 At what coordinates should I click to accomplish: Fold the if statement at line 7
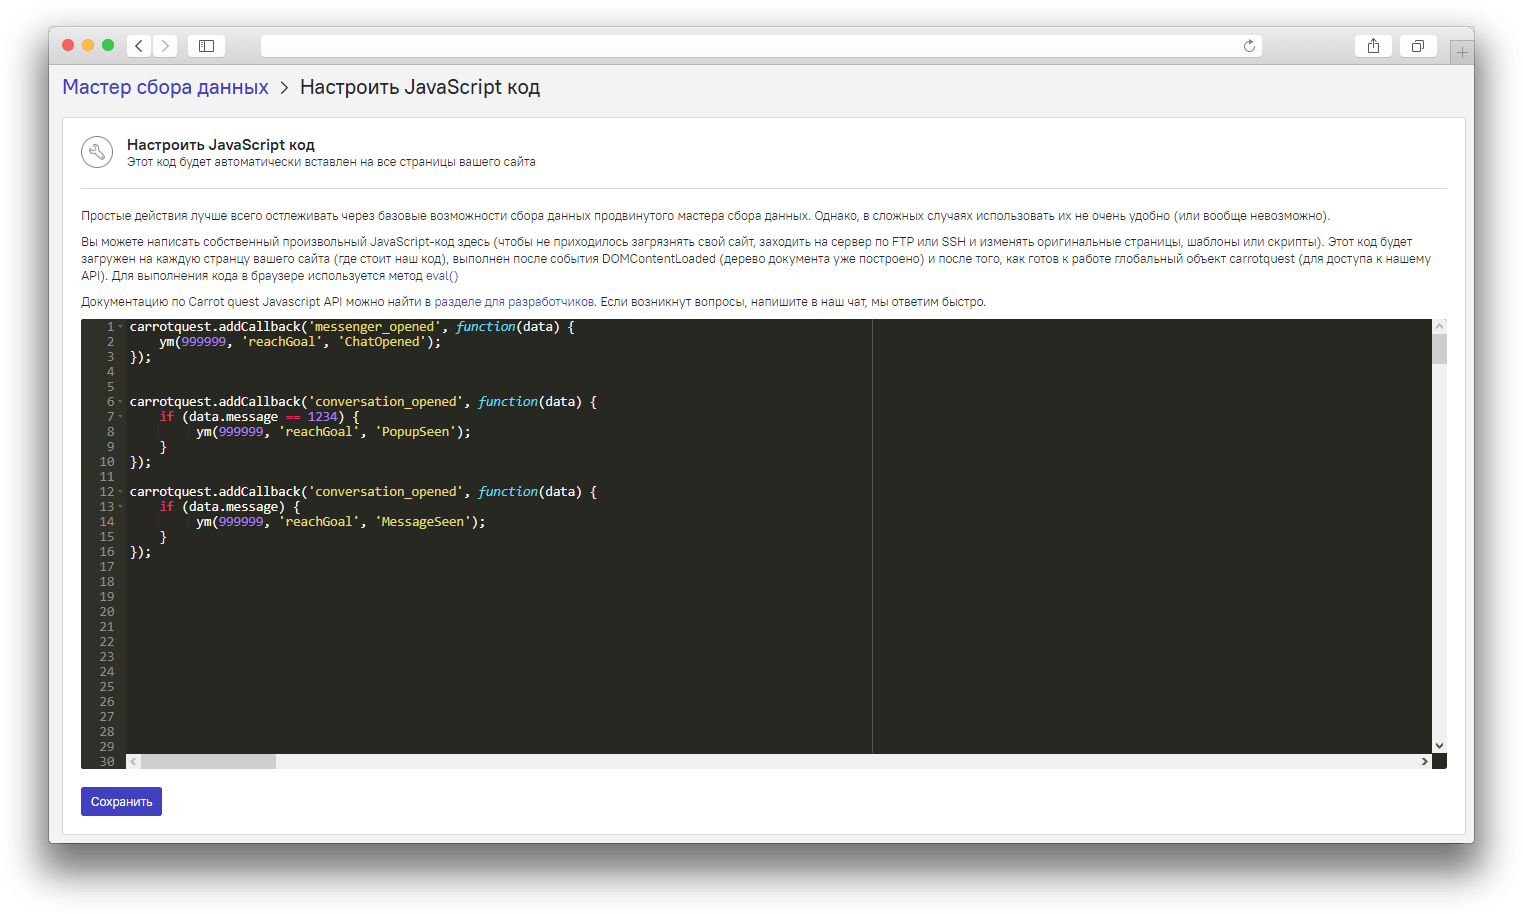click(x=120, y=416)
